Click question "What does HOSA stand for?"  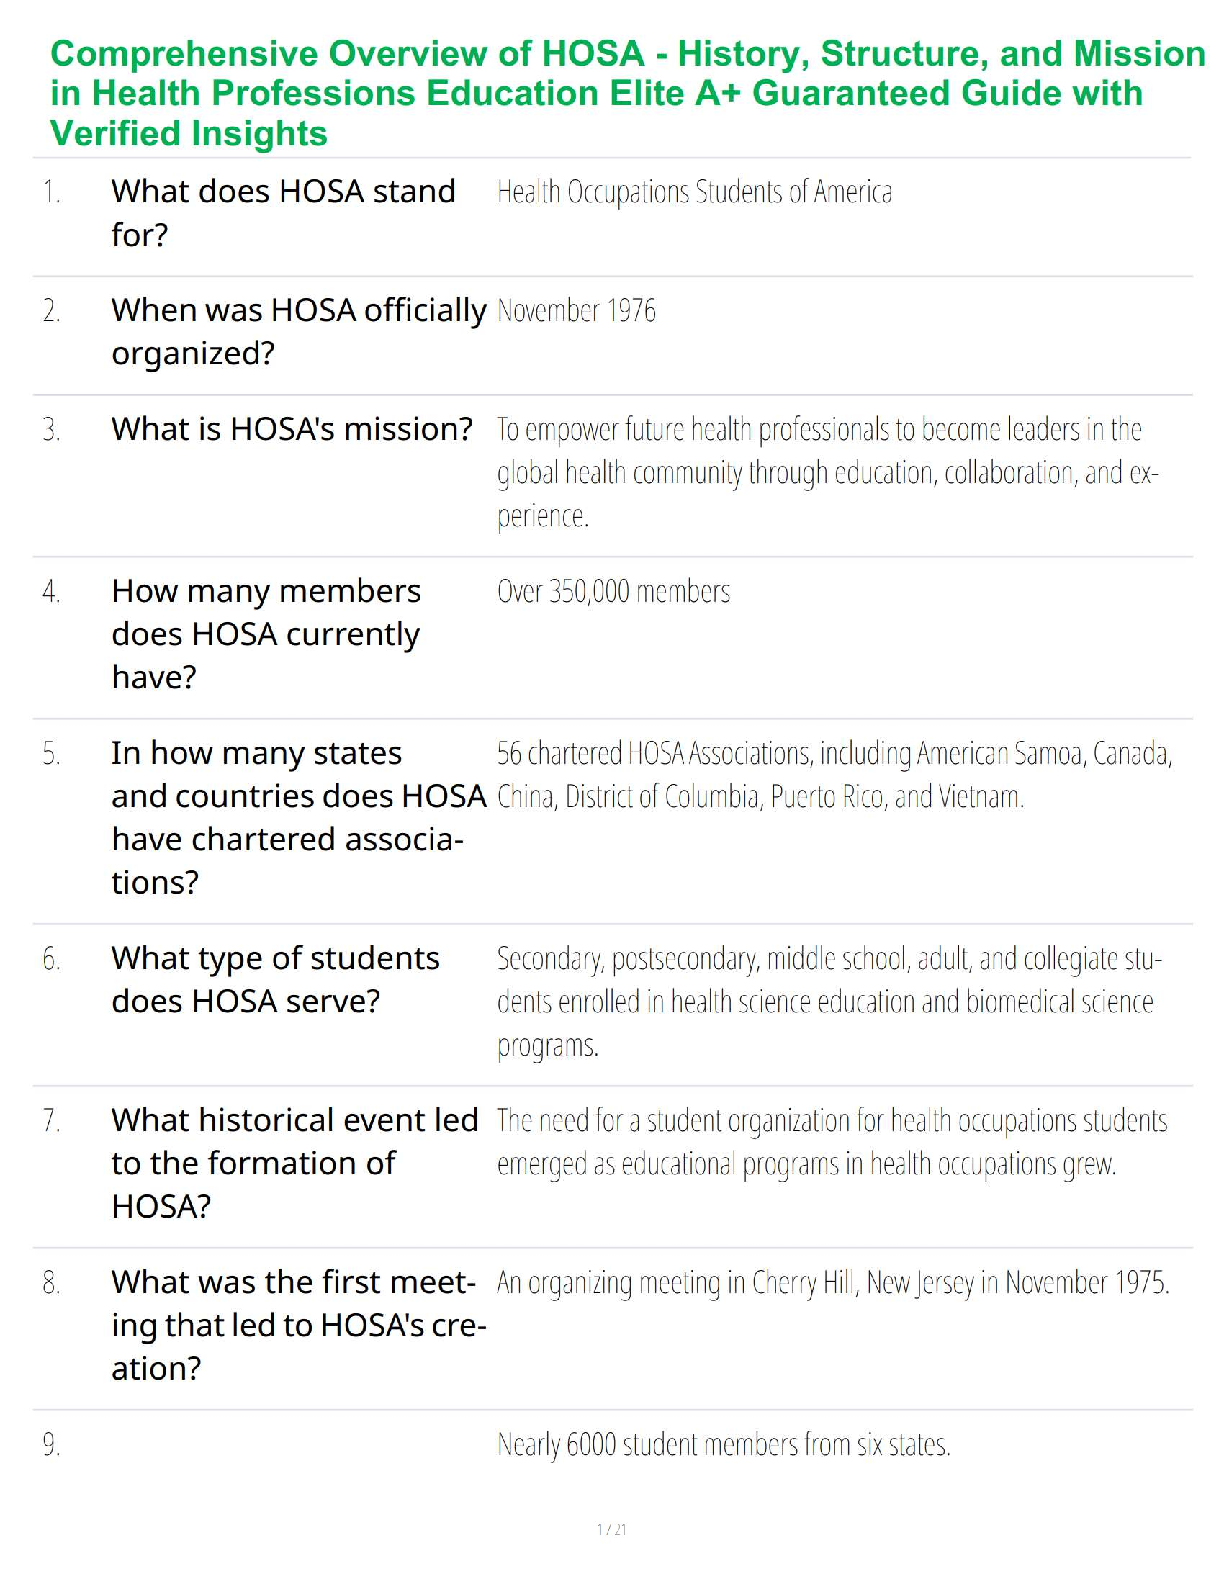[x=283, y=212]
